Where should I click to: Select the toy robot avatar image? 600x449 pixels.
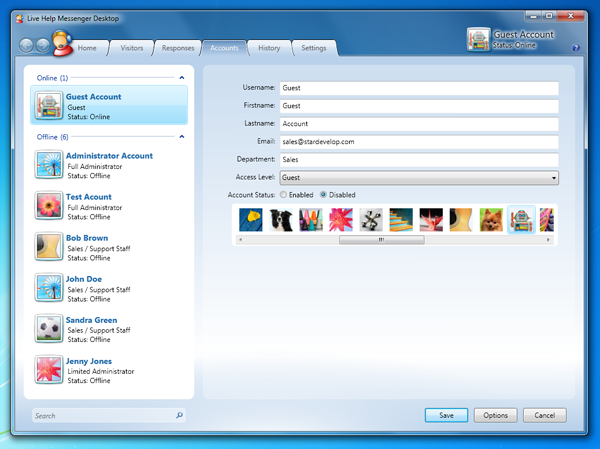point(521,220)
